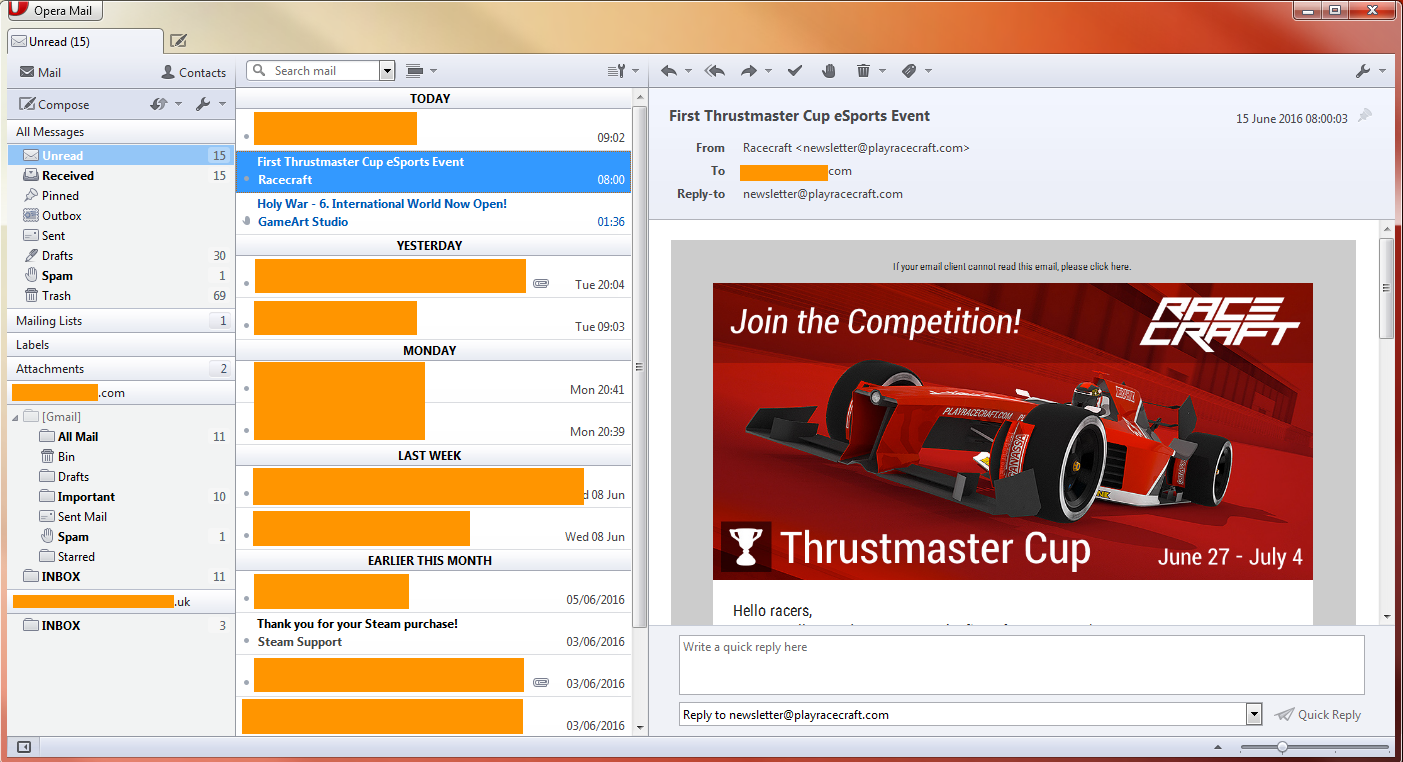The height and width of the screenshot is (762, 1403).
Task: Open the list sorting and settings wrench icon
Action: (617, 71)
